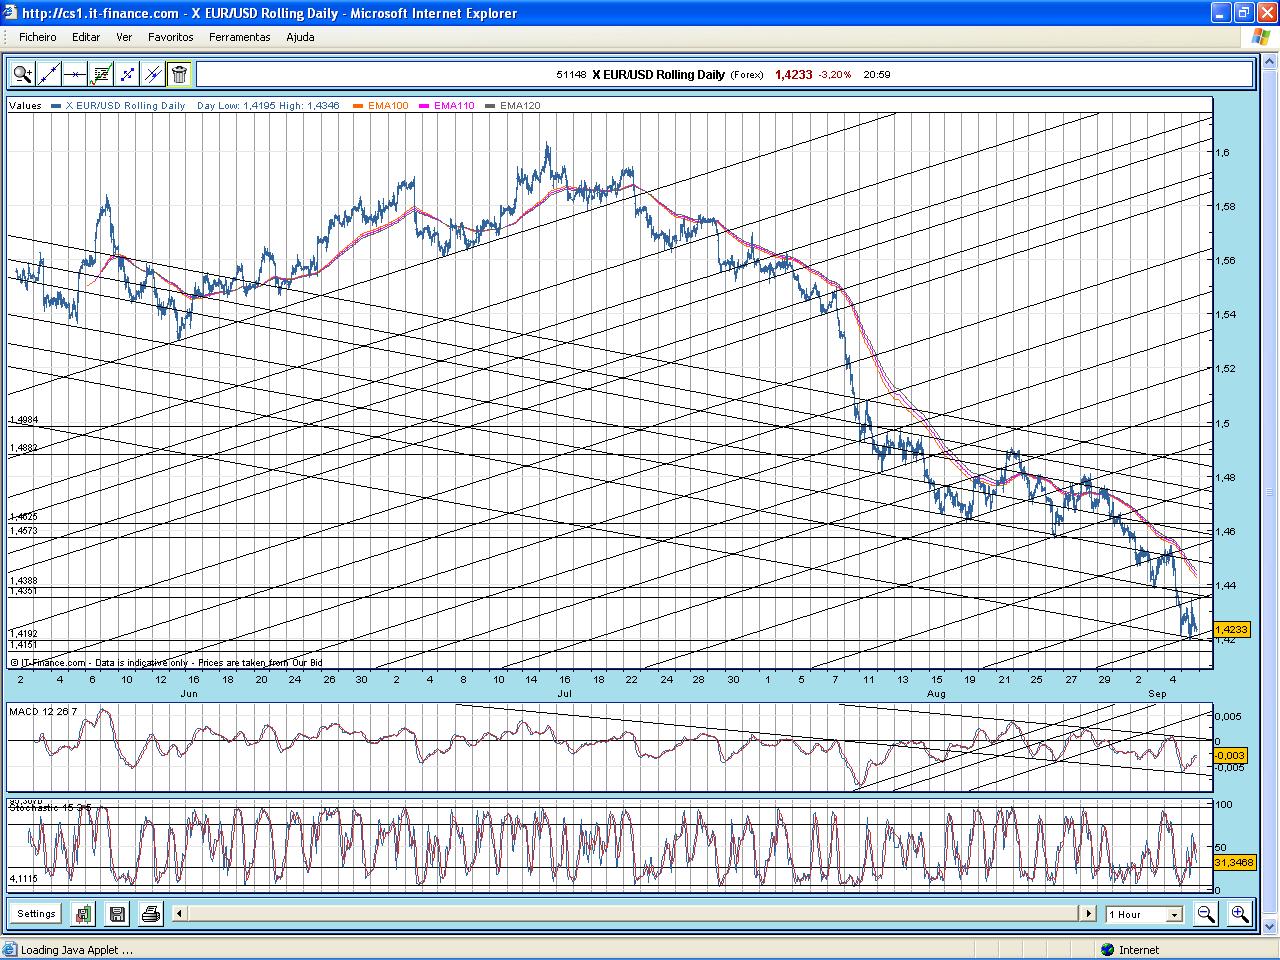The width and height of the screenshot is (1280, 960).
Task: Click the zoom out magnifier at bottom right
Action: [x=1206, y=914]
